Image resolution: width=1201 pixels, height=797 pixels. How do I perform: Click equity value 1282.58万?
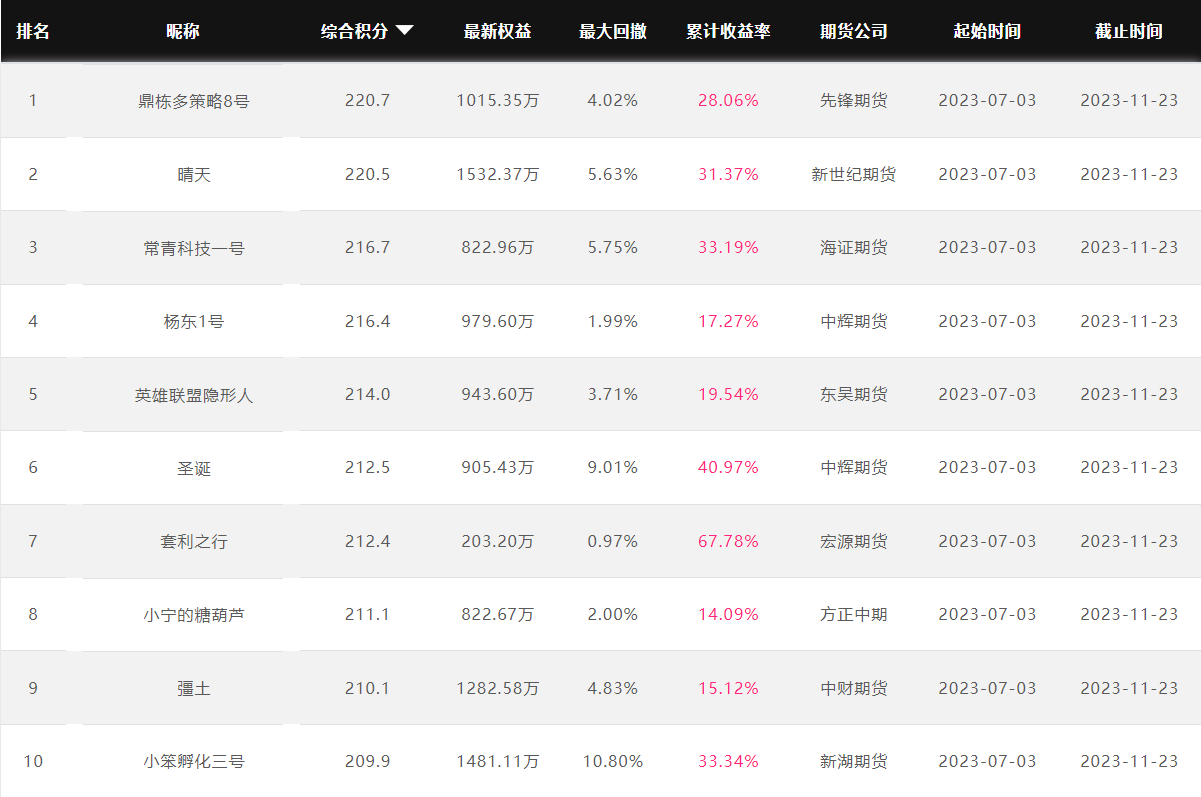coord(498,688)
